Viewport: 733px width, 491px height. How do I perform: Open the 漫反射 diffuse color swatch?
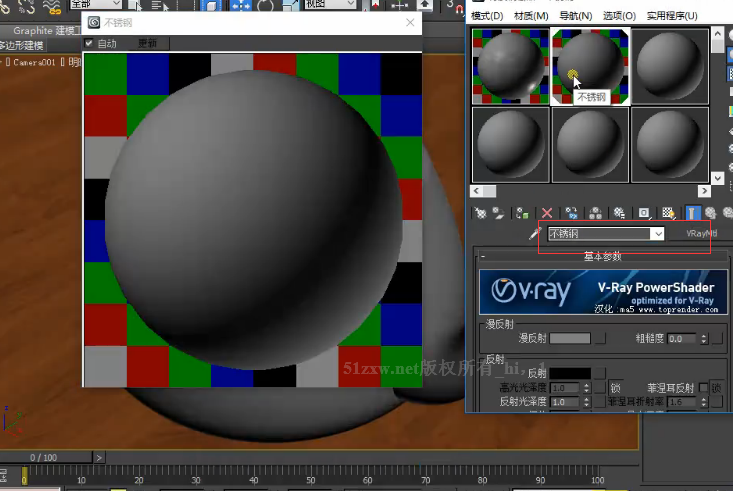click(570, 338)
